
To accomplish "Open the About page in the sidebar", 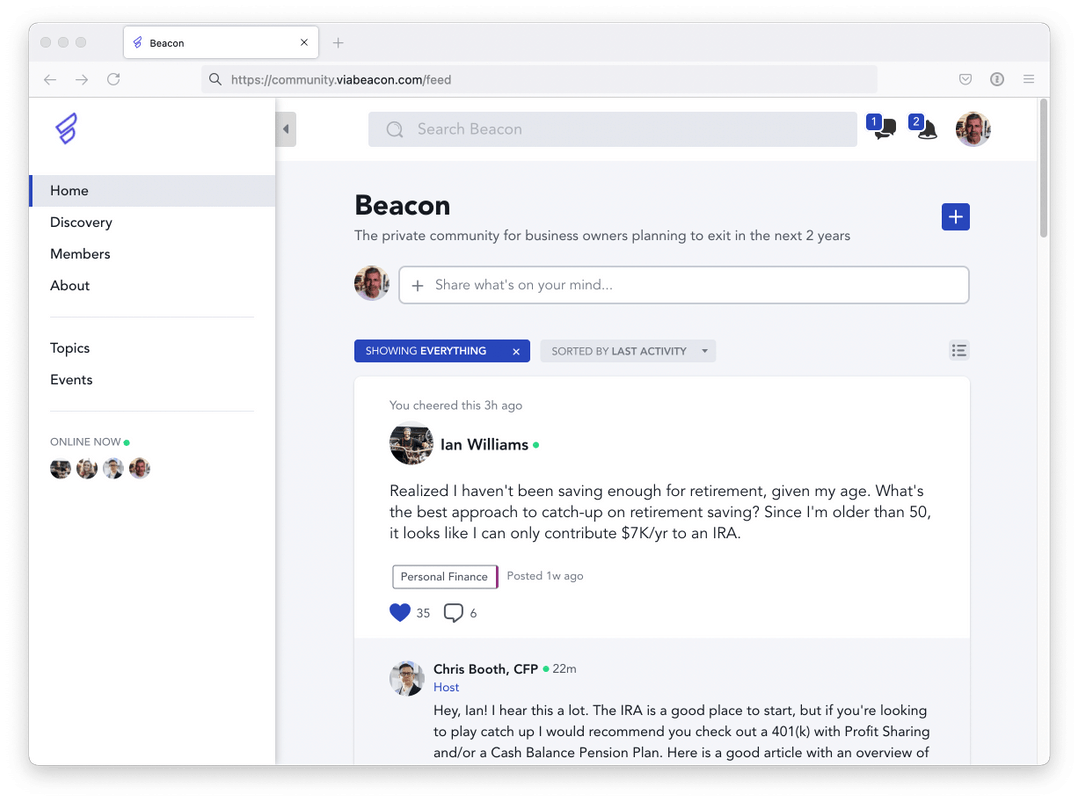I will (x=70, y=286).
